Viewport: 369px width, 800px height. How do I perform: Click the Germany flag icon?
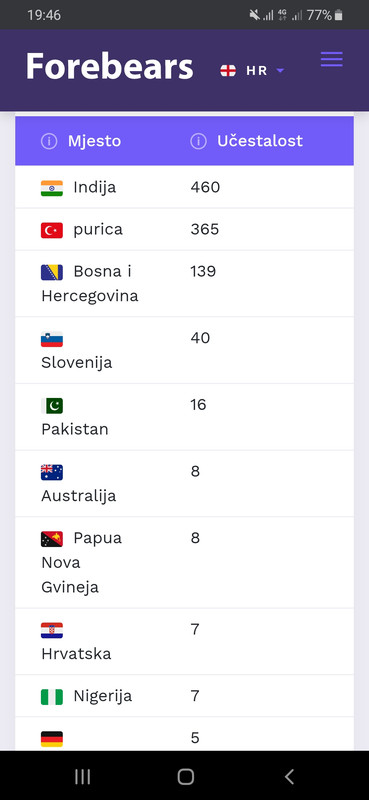52,739
